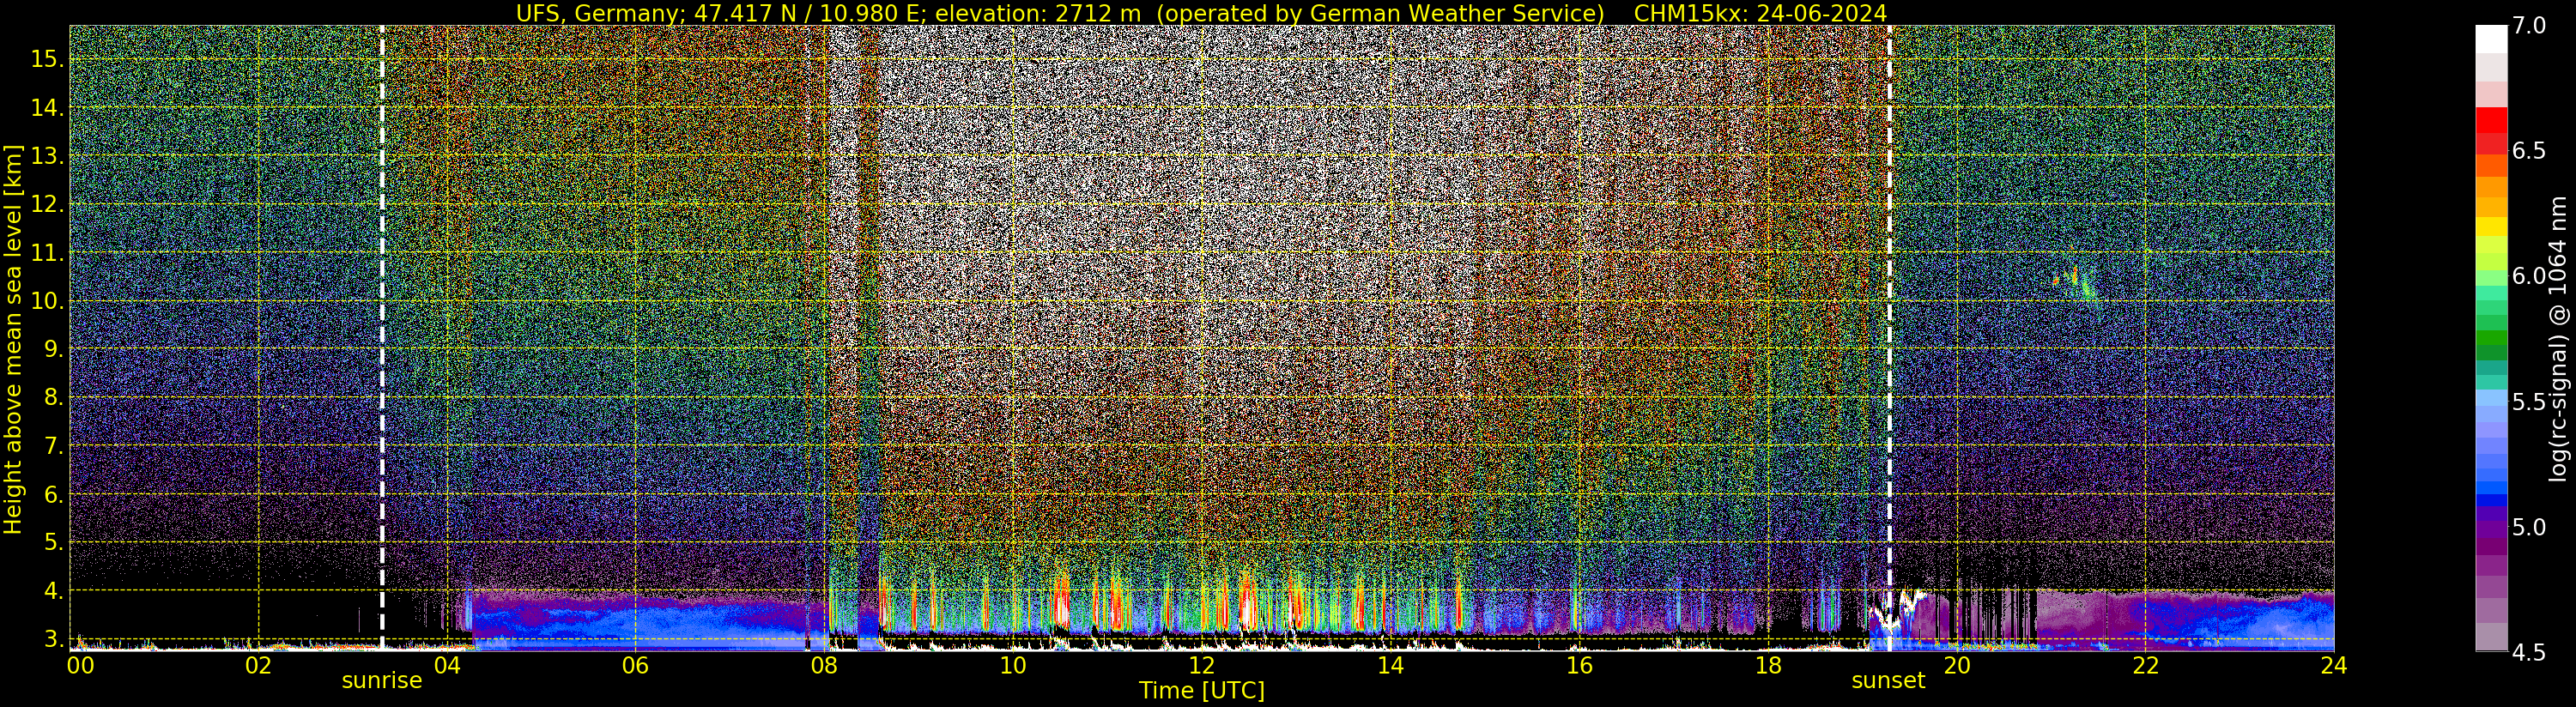Click the "24" time axis tick label
The image size is (2576, 707).
[x=2334, y=665]
